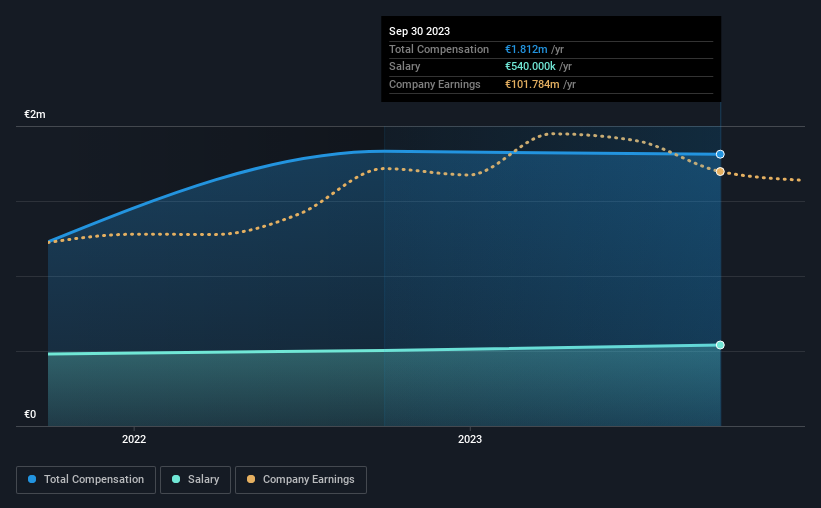The width and height of the screenshot is (821, 508).
Task: Click the €0 y-axis label
Action: point(30,414)
